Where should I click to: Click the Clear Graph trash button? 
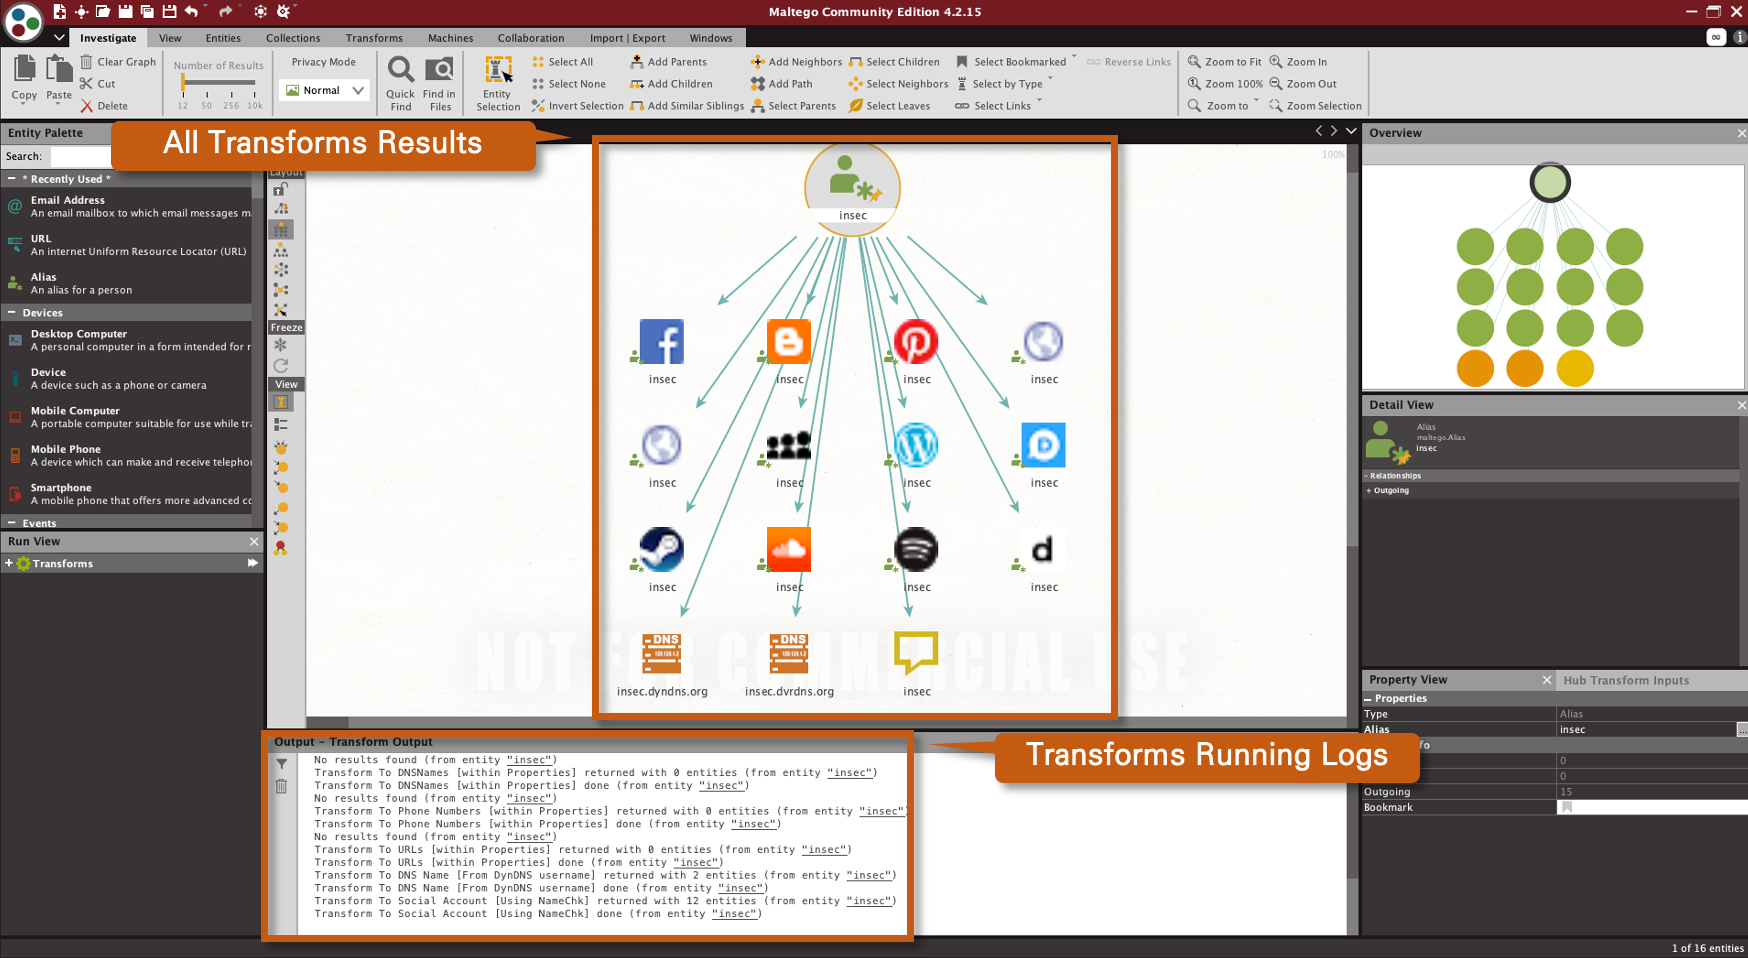118,62
